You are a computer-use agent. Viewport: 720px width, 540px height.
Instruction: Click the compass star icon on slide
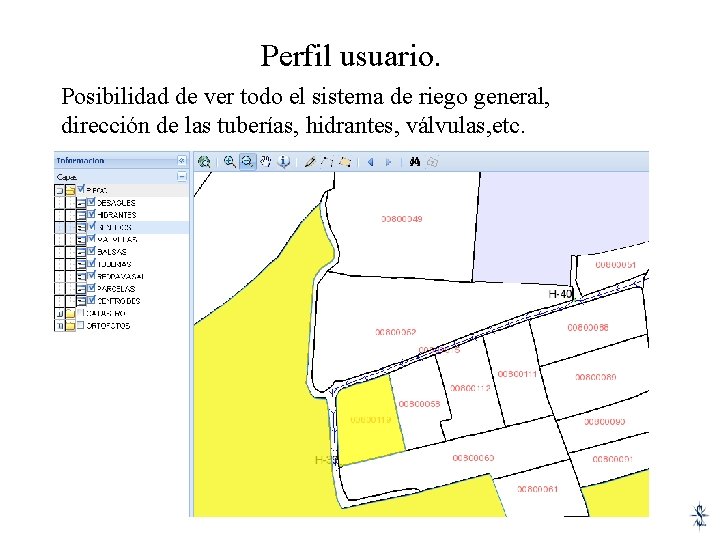tap(699, 516)
